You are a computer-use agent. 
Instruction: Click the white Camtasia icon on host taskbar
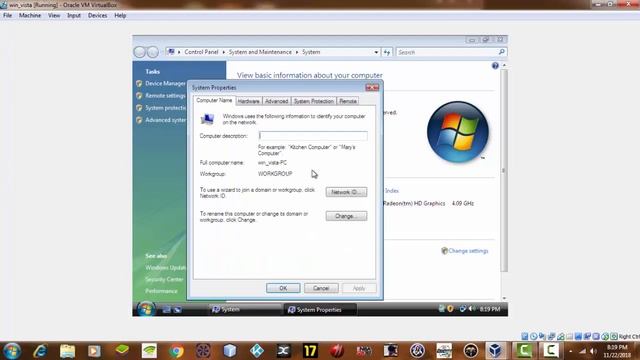550,351
